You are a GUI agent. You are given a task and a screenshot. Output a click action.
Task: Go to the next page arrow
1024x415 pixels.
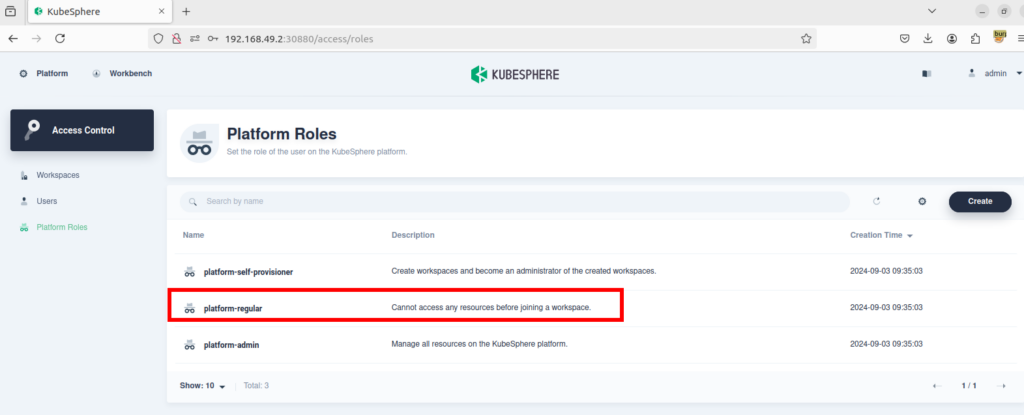pyautogui.click(x=1001, y=386)
